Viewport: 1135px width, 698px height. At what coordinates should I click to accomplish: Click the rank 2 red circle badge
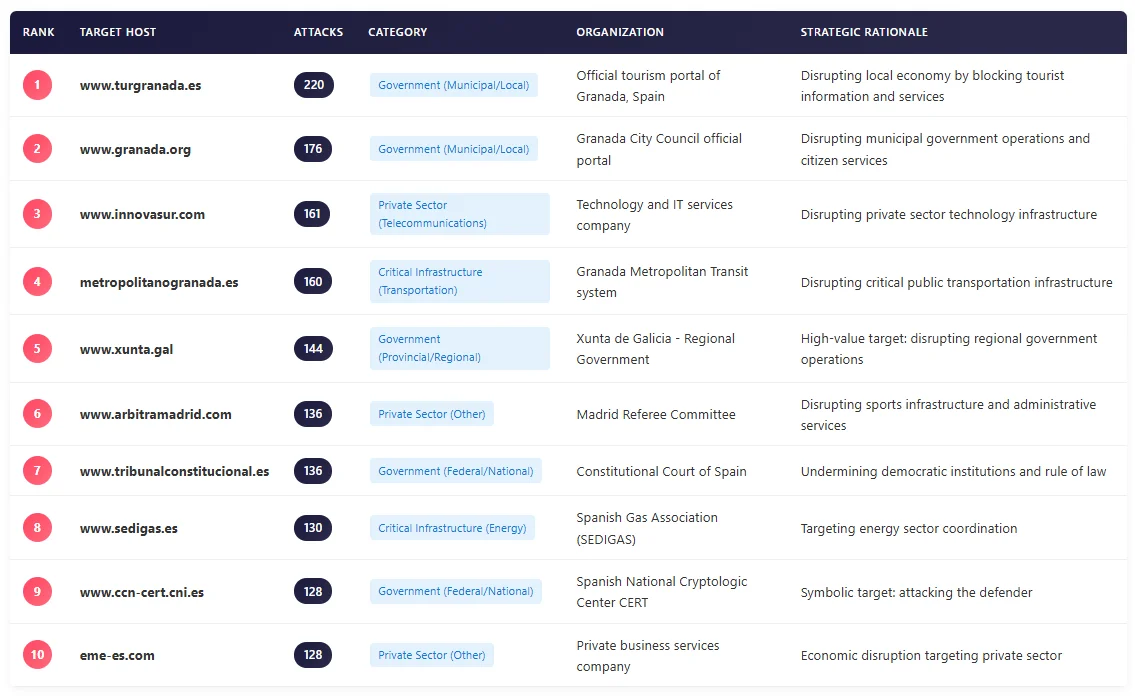[x=37, y=148]
